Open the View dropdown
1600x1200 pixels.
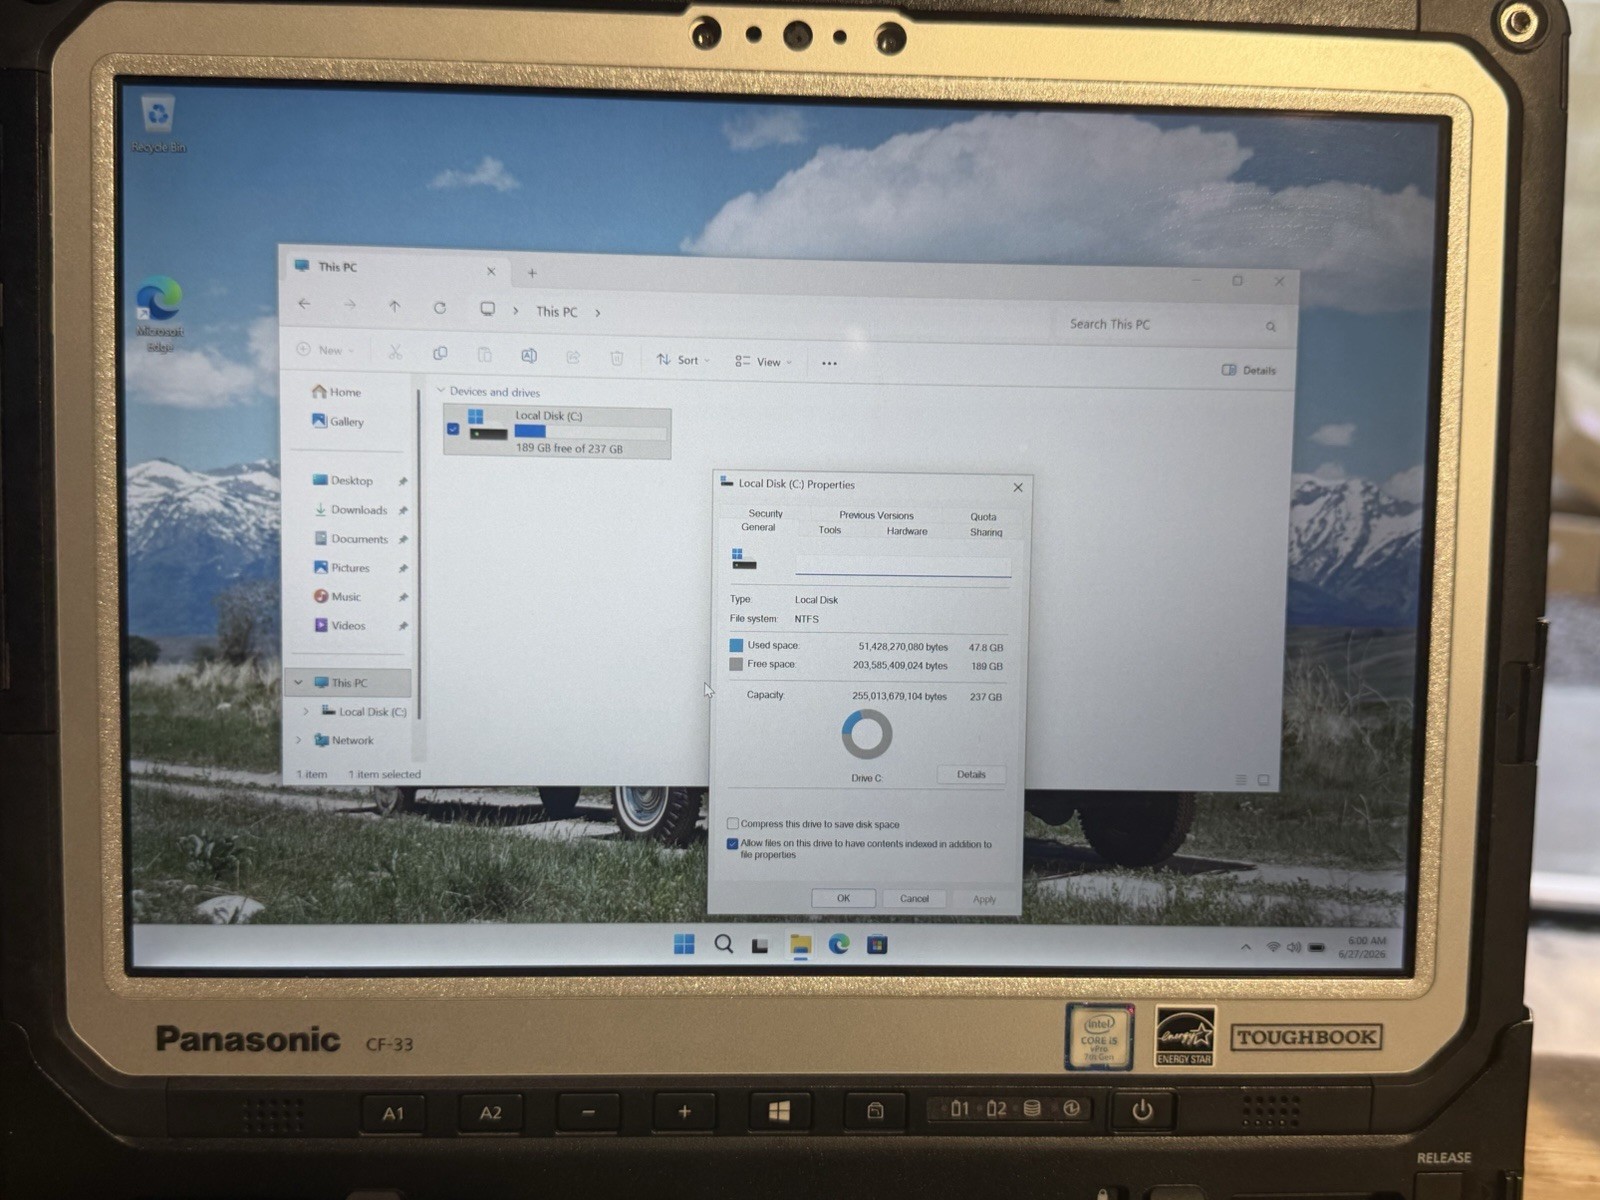tap(763, 362)
